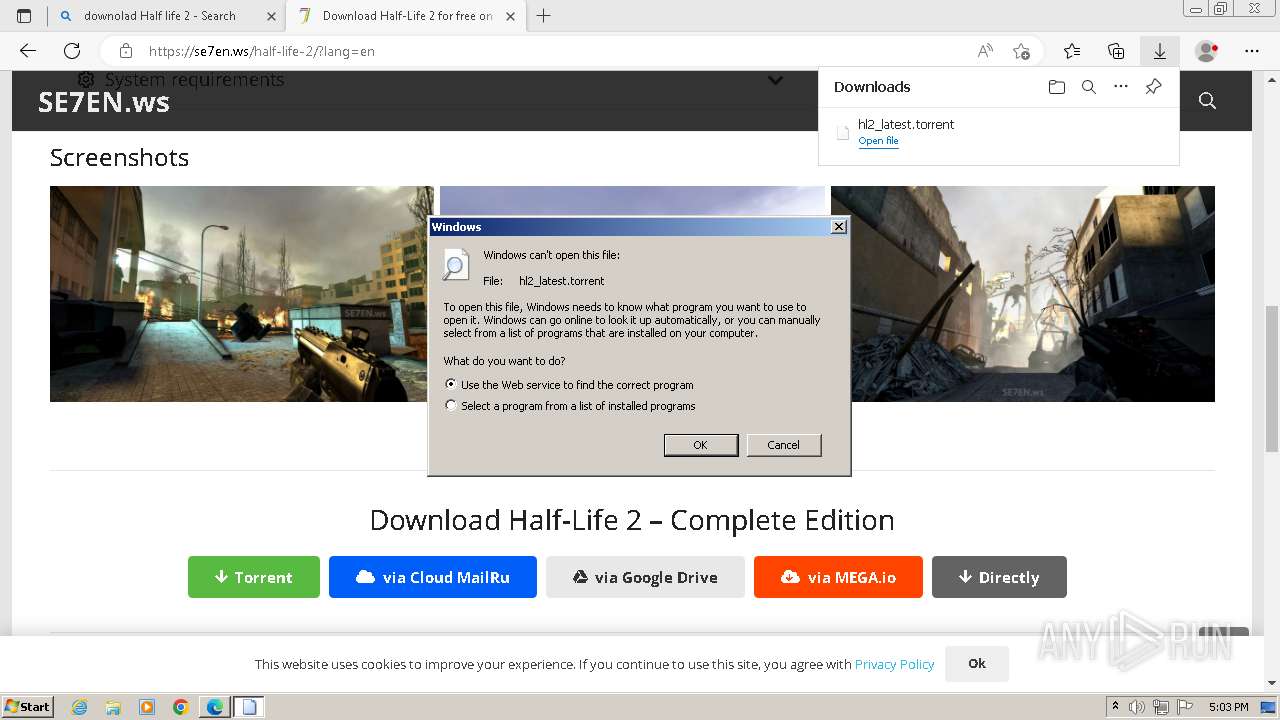1280x720 pixels.
Task: Go back using browser back arrow
Action: click(x=28, y=51)
